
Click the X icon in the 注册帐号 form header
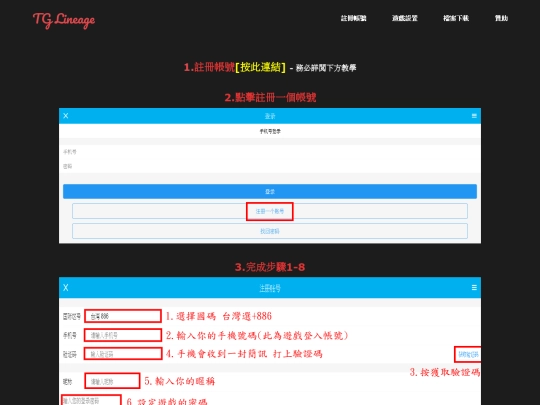point(66,288)
